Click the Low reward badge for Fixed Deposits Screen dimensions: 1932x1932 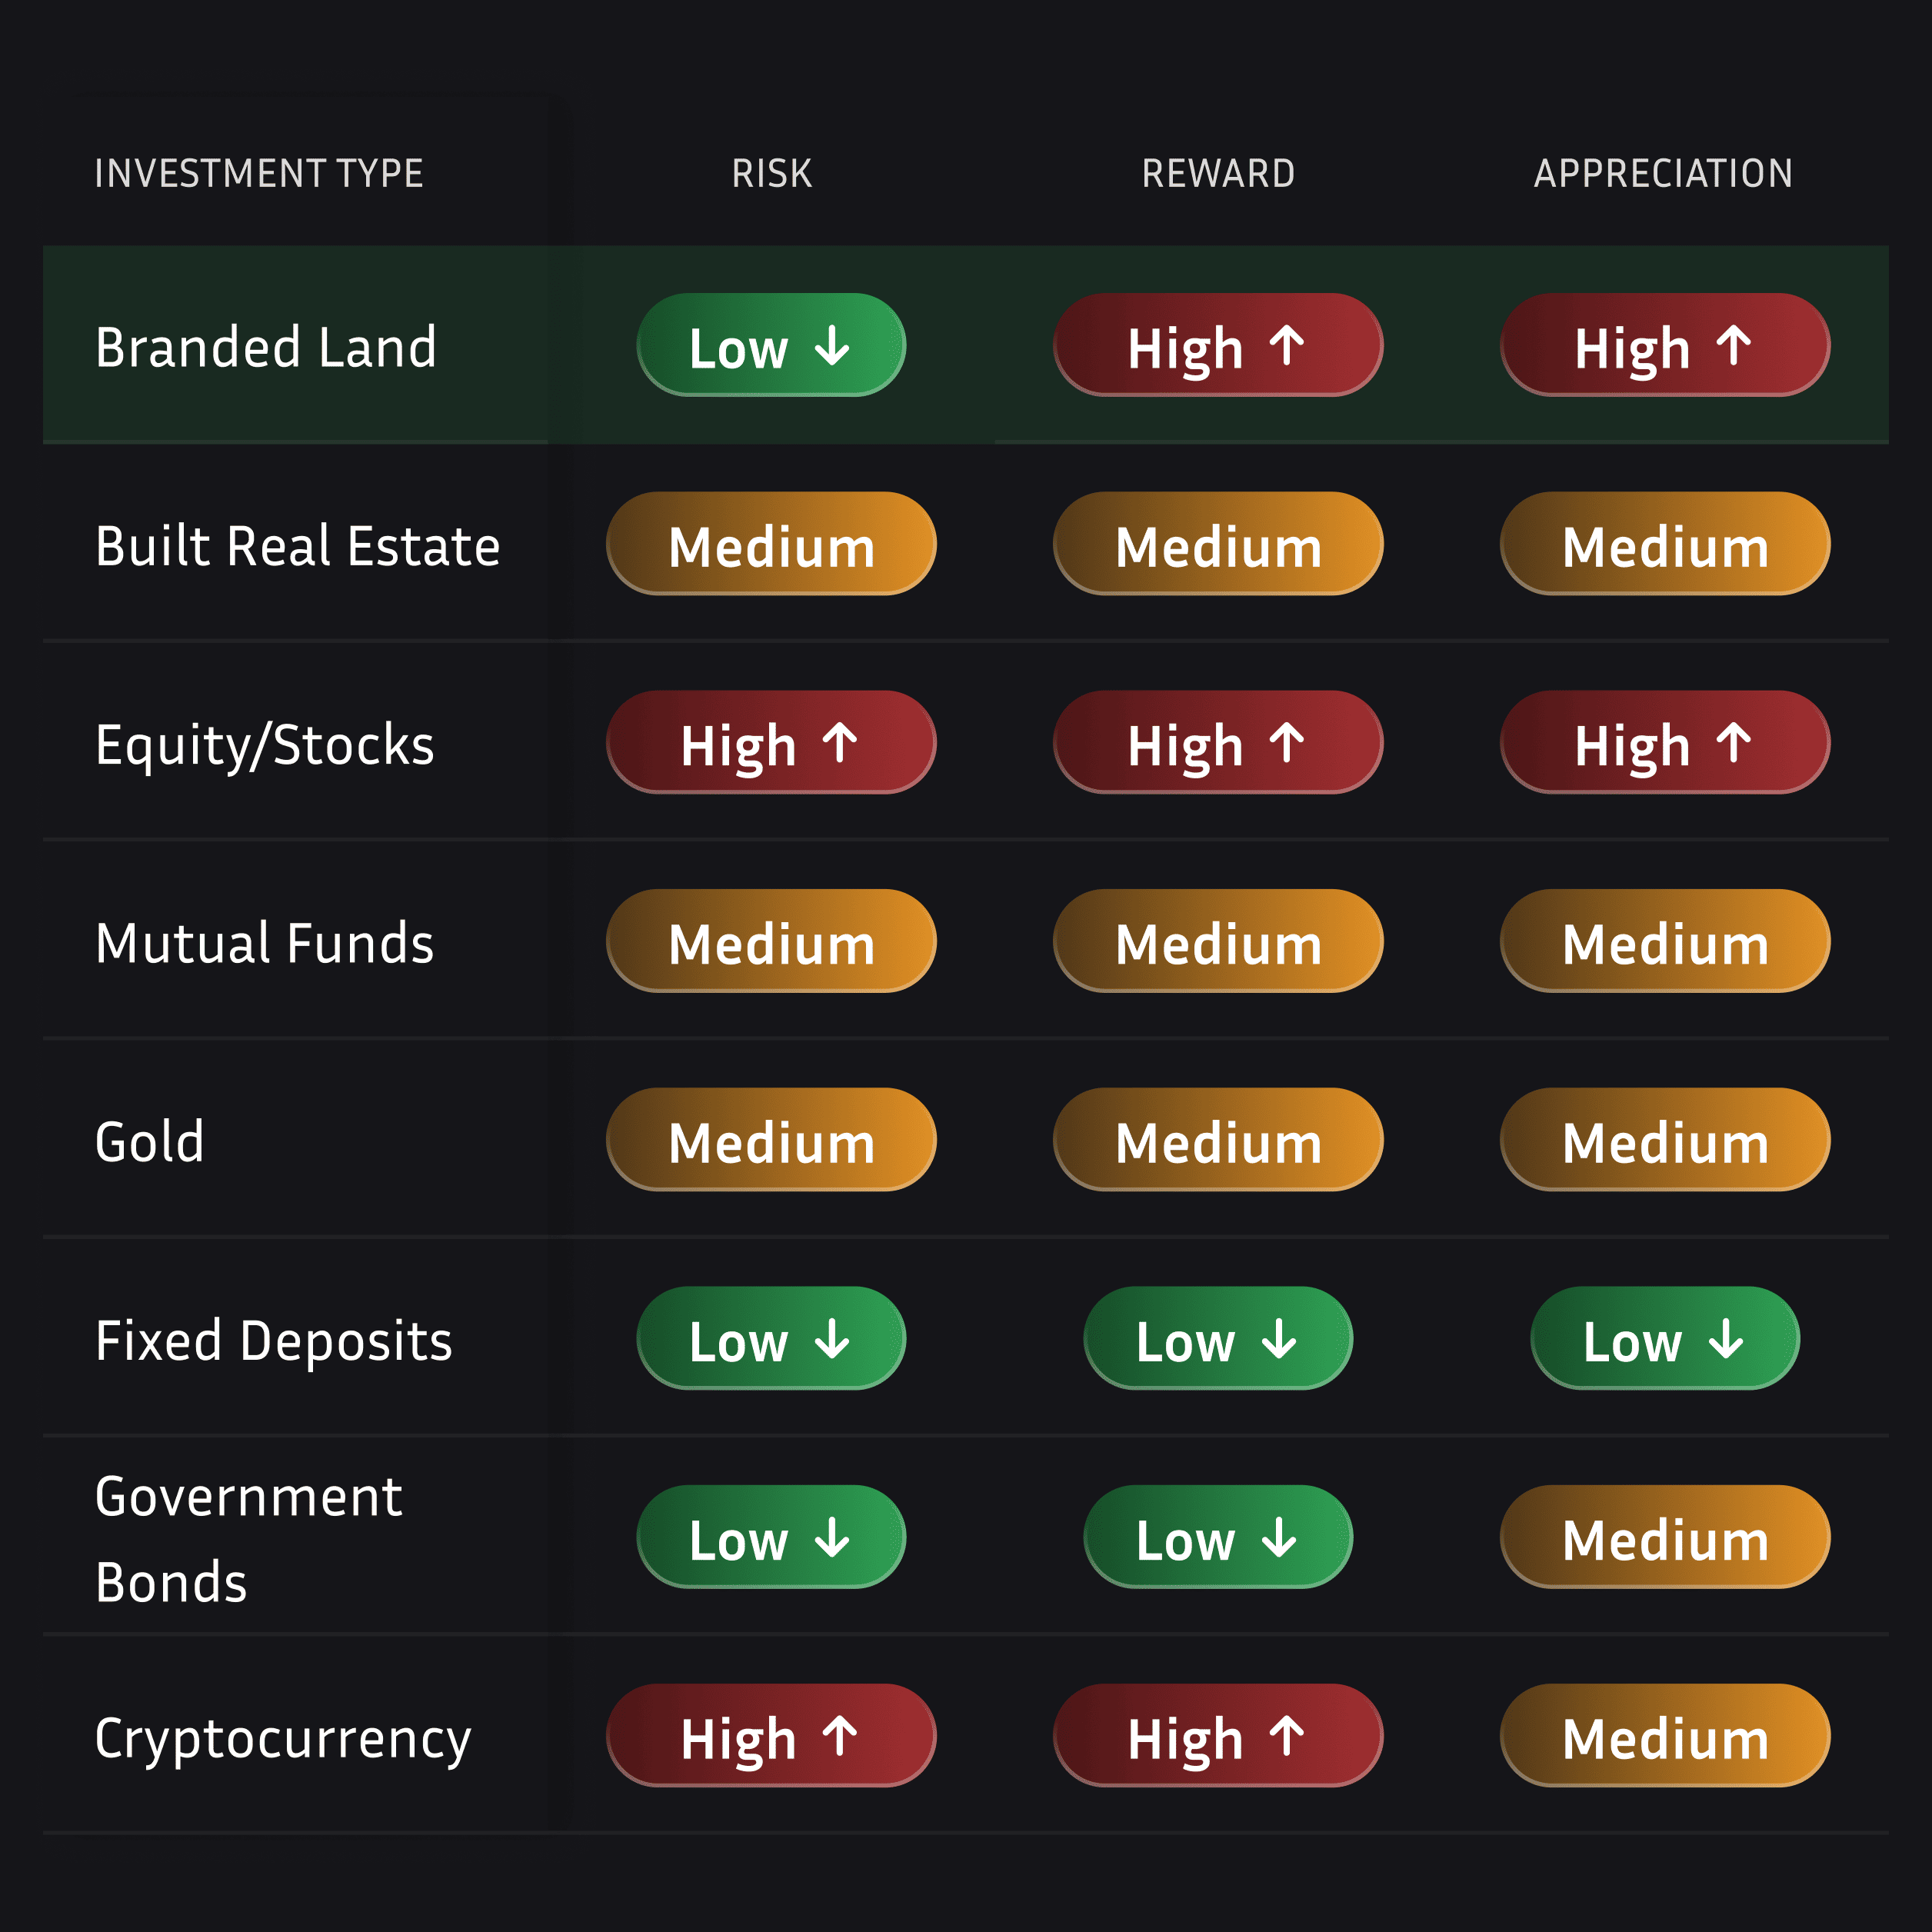1218,1338
